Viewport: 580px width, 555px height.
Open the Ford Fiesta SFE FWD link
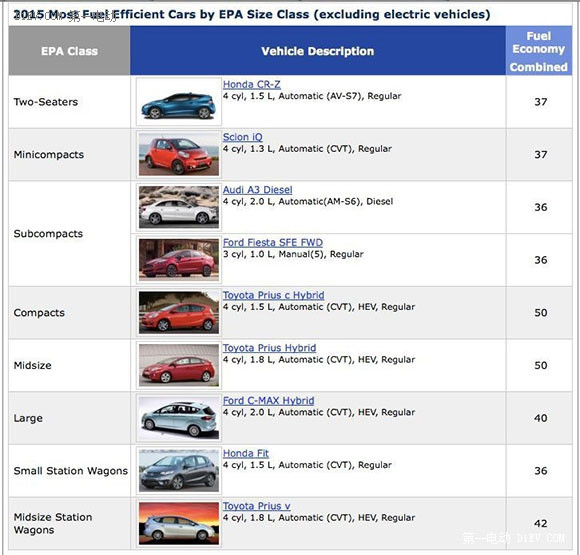[x=273, y=242]
